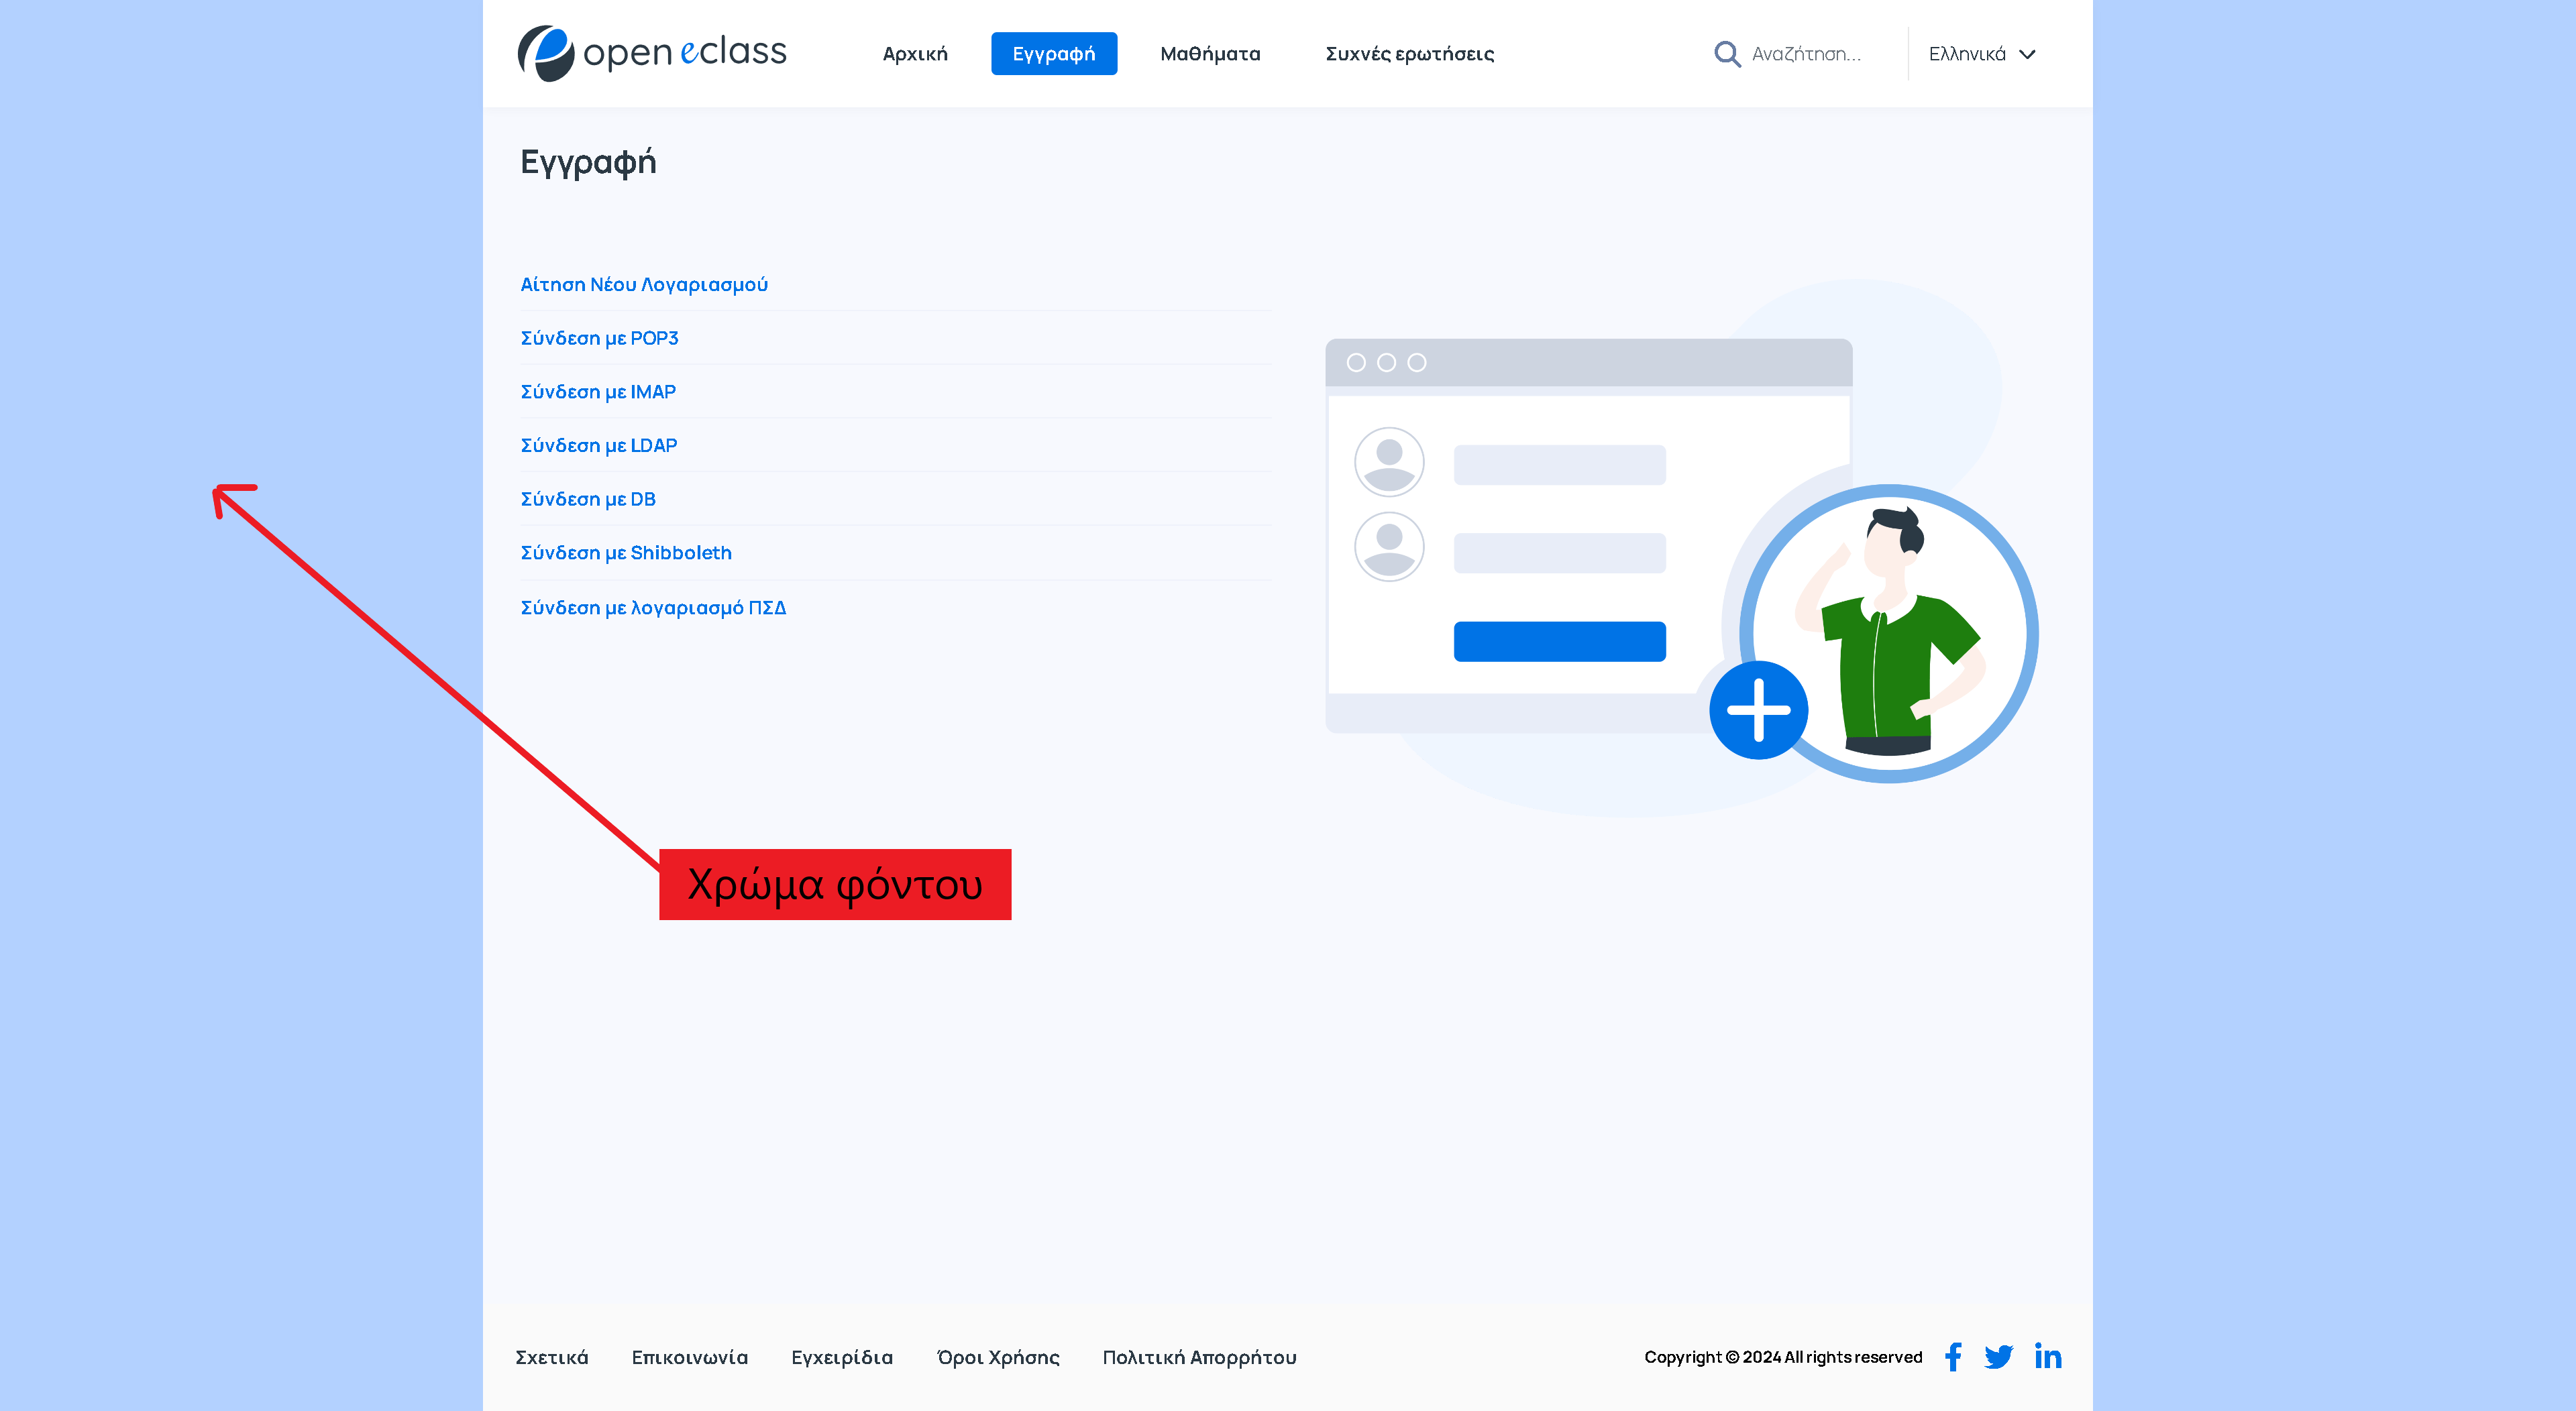Image resolution: width=2576 pixels, height=1411 pixels.
Task: Open Σύνδεση με IMAP link
Action: [x=598, y=392]
